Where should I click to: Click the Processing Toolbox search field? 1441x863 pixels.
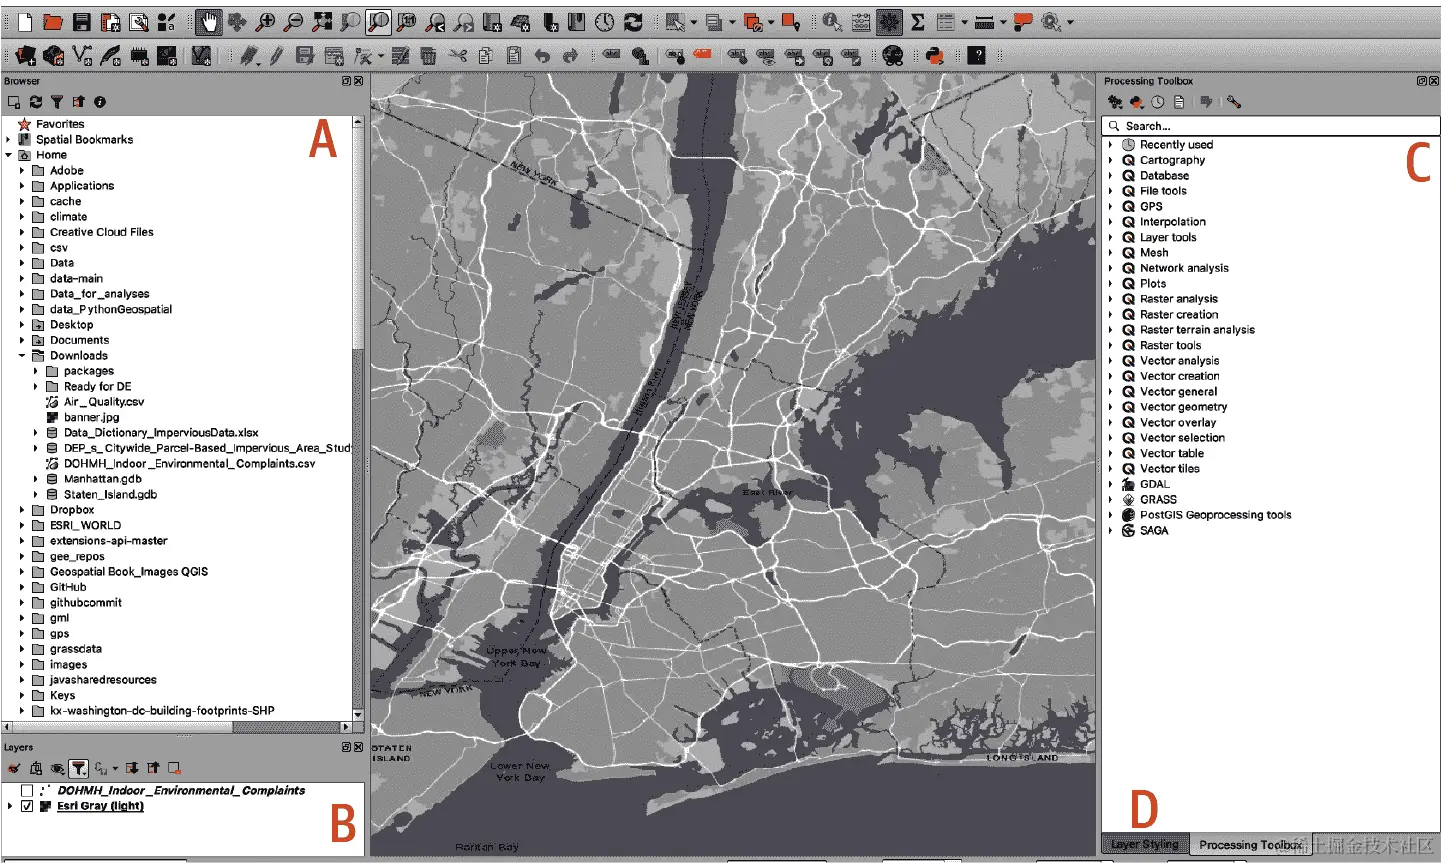(1270, 125)
